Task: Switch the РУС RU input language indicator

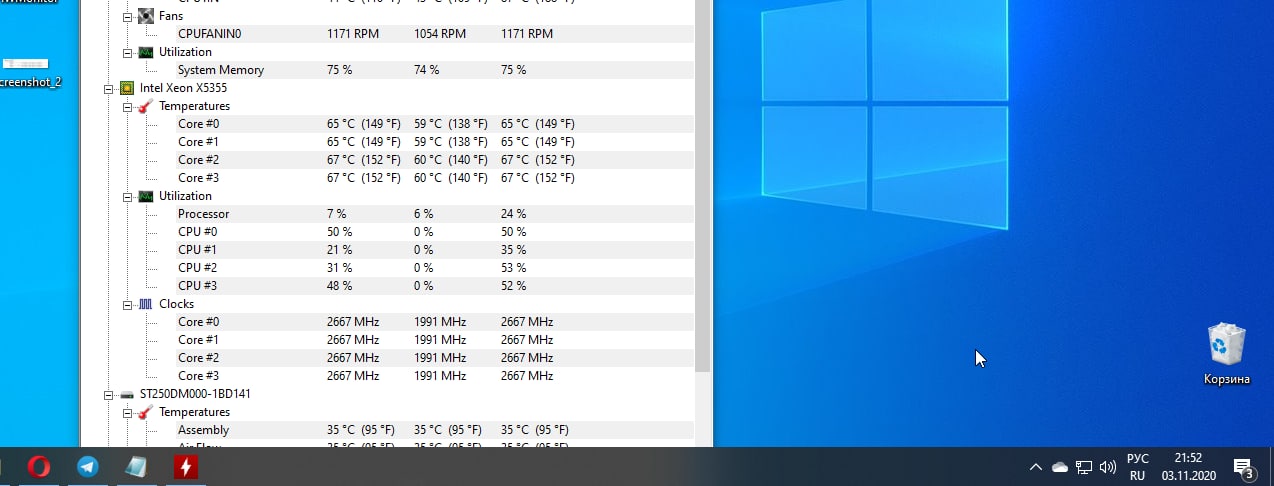Action: 1138,466
